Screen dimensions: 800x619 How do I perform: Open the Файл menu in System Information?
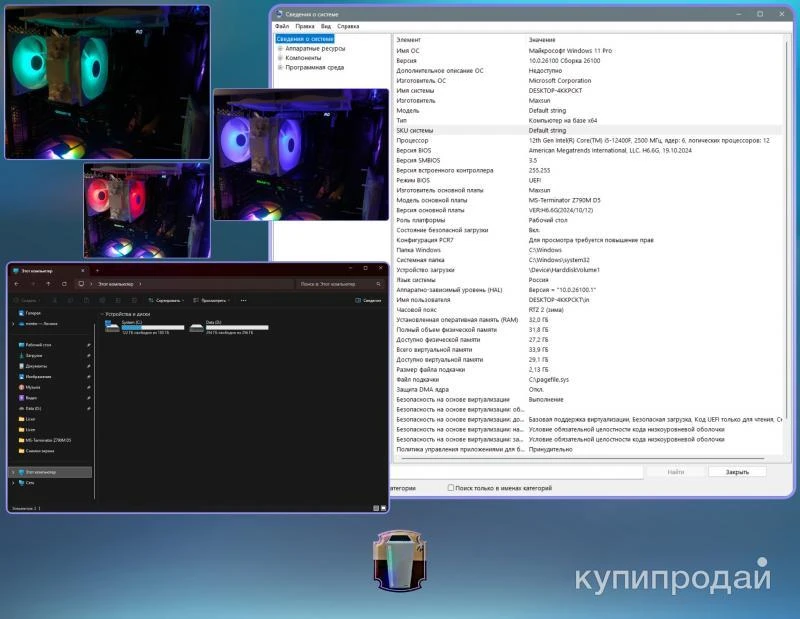tap(285, 26)
